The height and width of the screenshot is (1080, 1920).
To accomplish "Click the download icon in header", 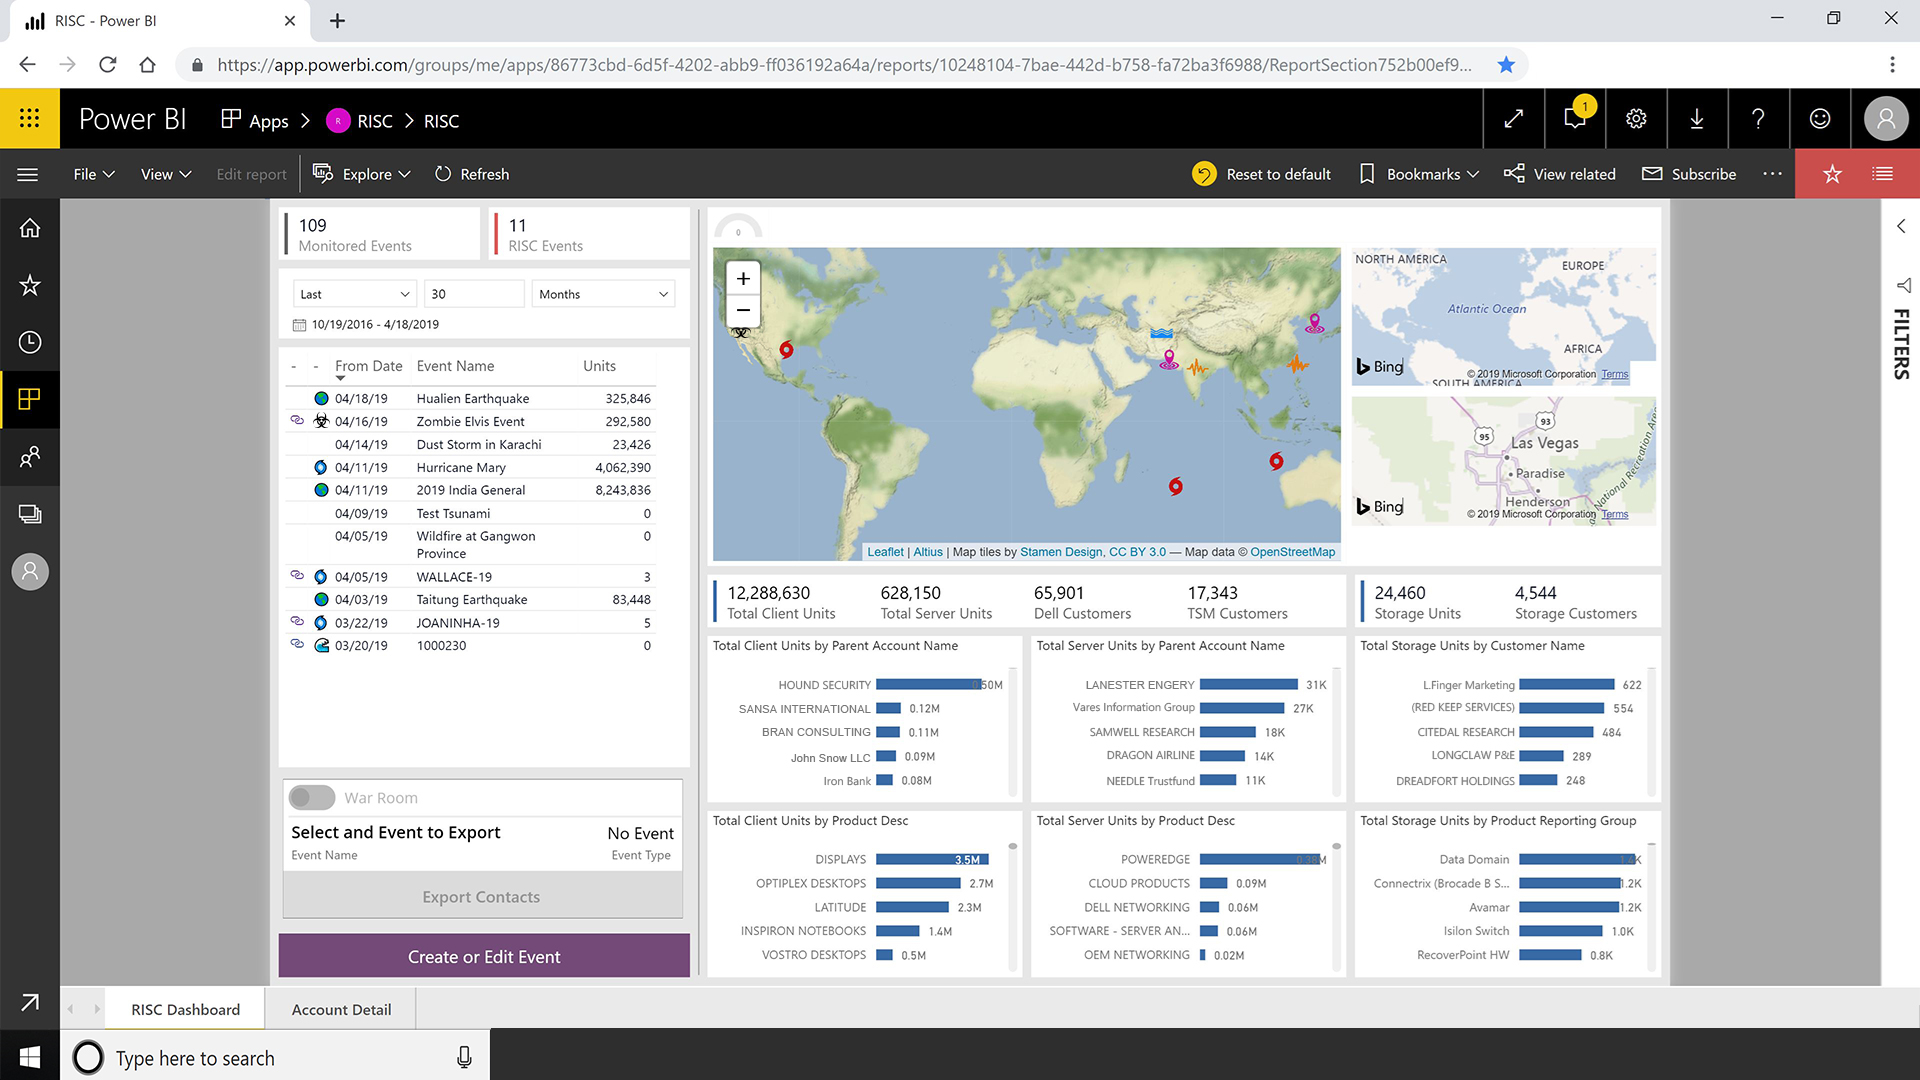I will pos(1697,119).
